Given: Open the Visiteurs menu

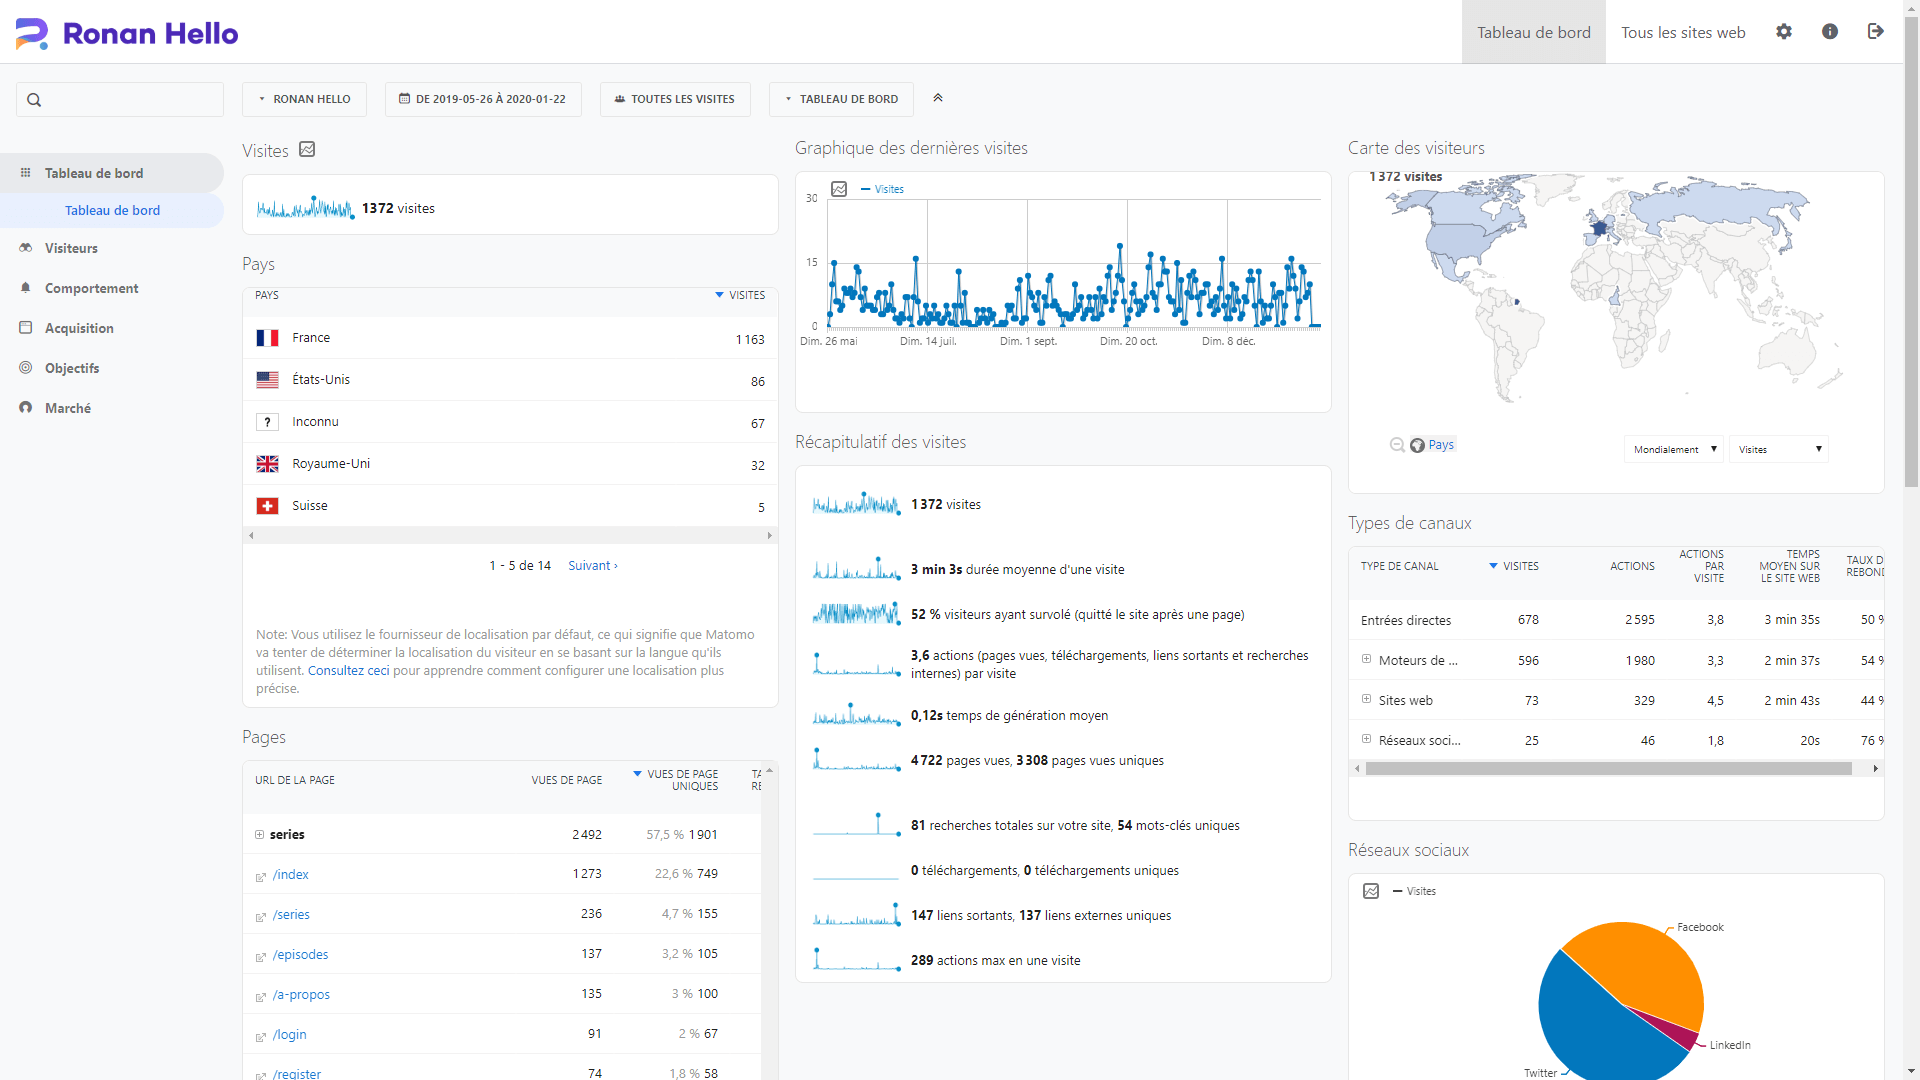Looking at the screenshot, I should (71, 248).
